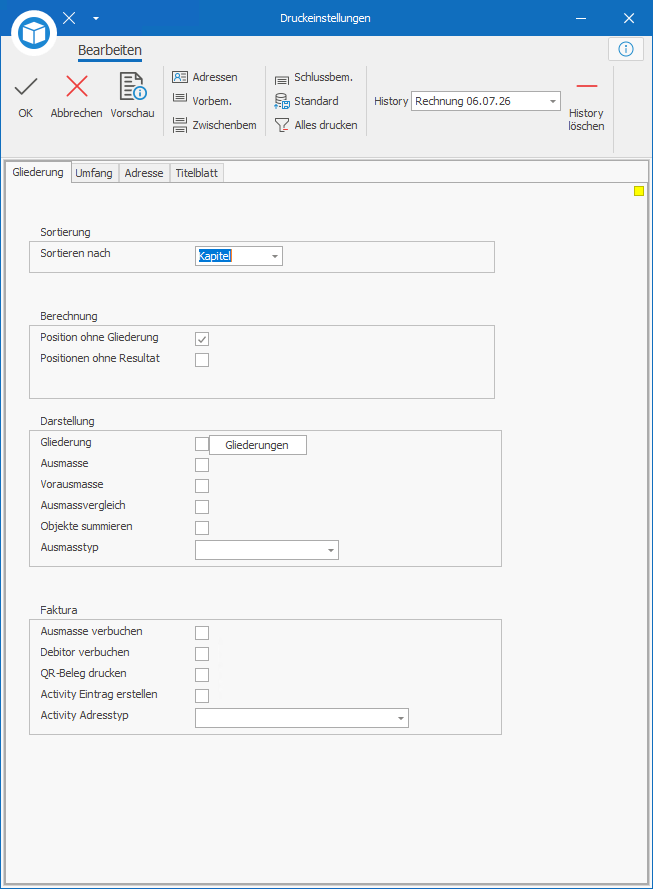This screenshot has height=889, width=653.
Task: Open quick access toolbar dropdown arrow
Action: [x=96, y=18]
